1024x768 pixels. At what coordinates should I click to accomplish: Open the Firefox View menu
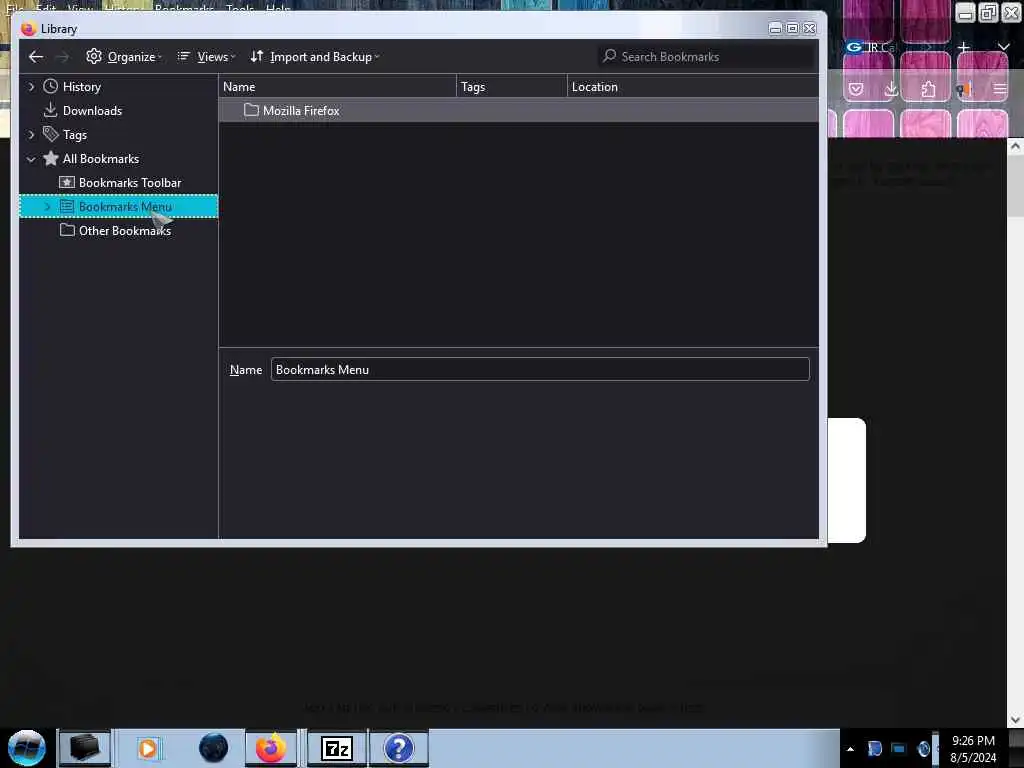click(80, 8)
